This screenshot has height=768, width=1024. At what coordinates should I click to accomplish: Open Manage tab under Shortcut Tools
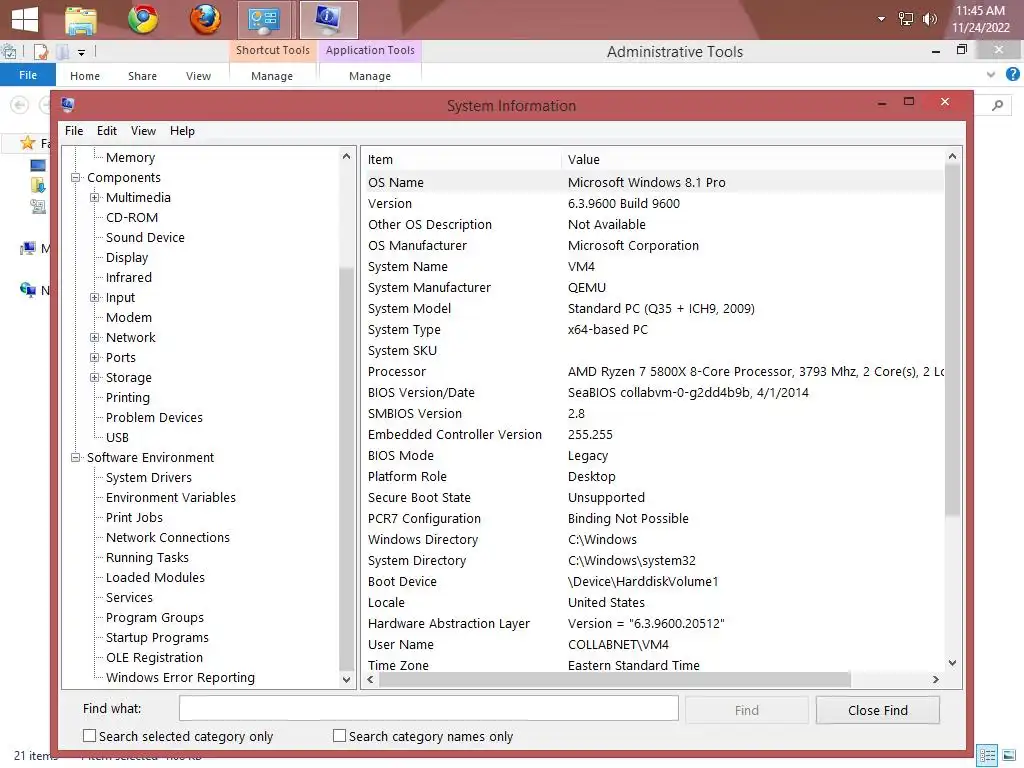tap(272, 76)
